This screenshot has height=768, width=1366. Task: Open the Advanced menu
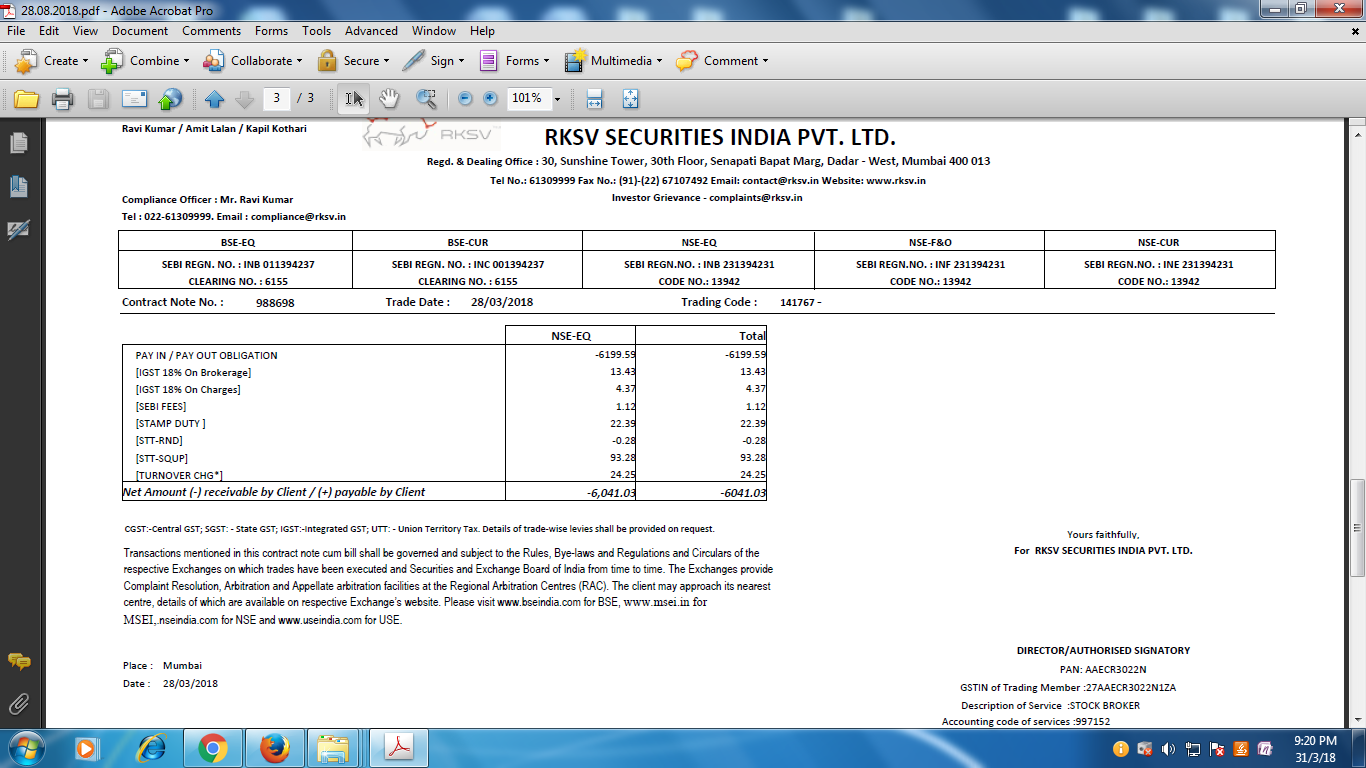tap(371, 31)
